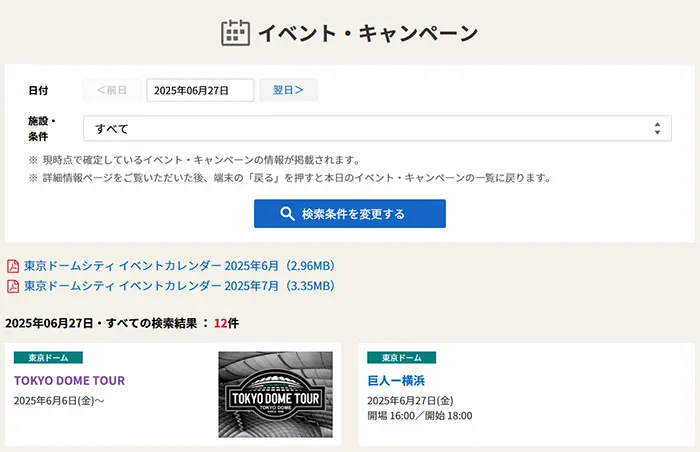This screenshot has width=700, height=452.
Task: Click the up/down arrows of the facility dropdown
Action: coord(657,129)
